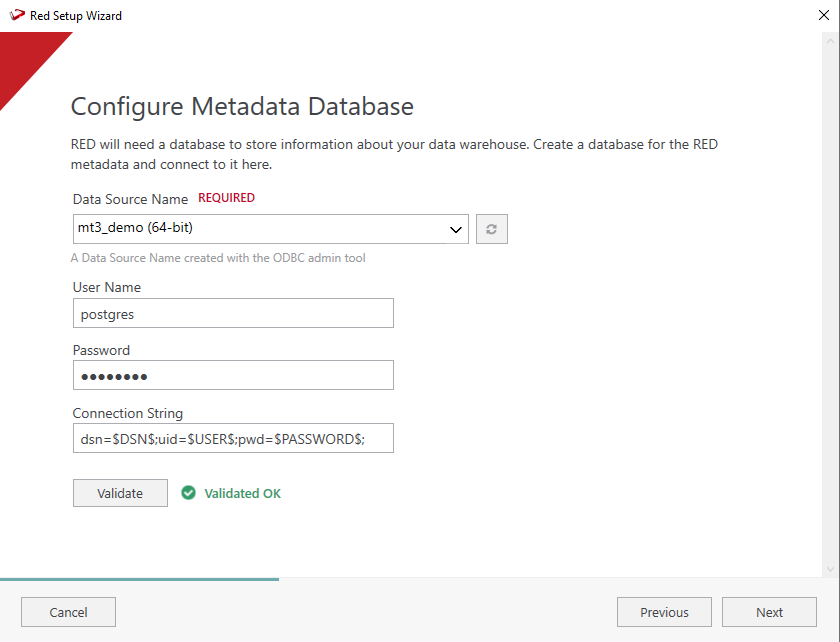Click the Validated OK status text
Image resolution: width=840 pixels, height=642 pixels.
pos(243,493)
